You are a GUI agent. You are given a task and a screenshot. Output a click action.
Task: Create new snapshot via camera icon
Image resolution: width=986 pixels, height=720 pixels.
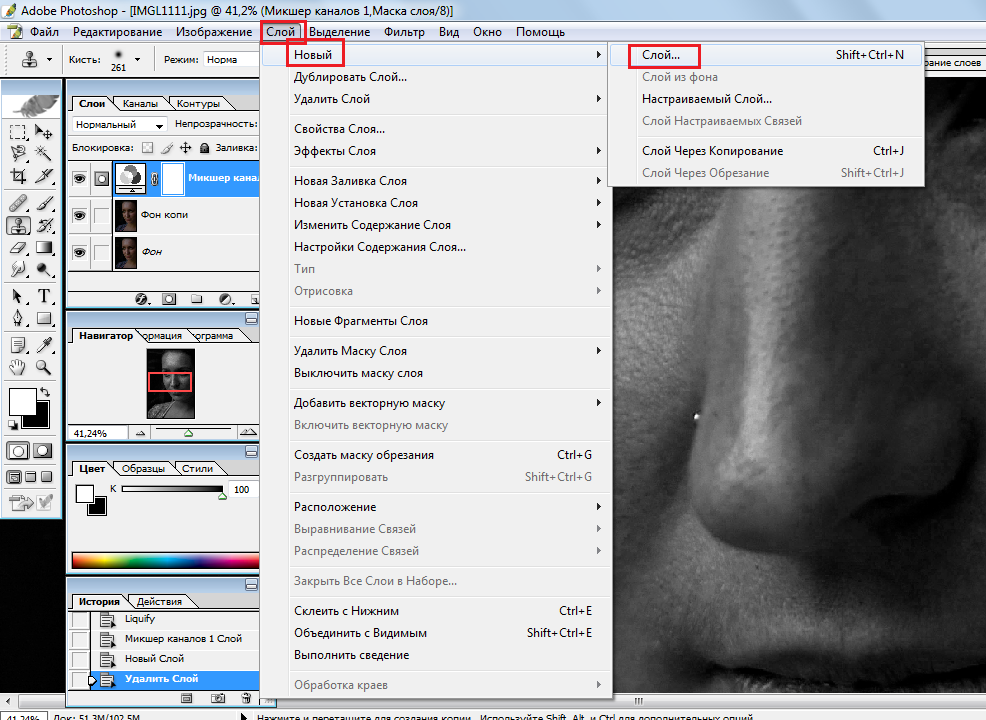(x=218, y=698)
